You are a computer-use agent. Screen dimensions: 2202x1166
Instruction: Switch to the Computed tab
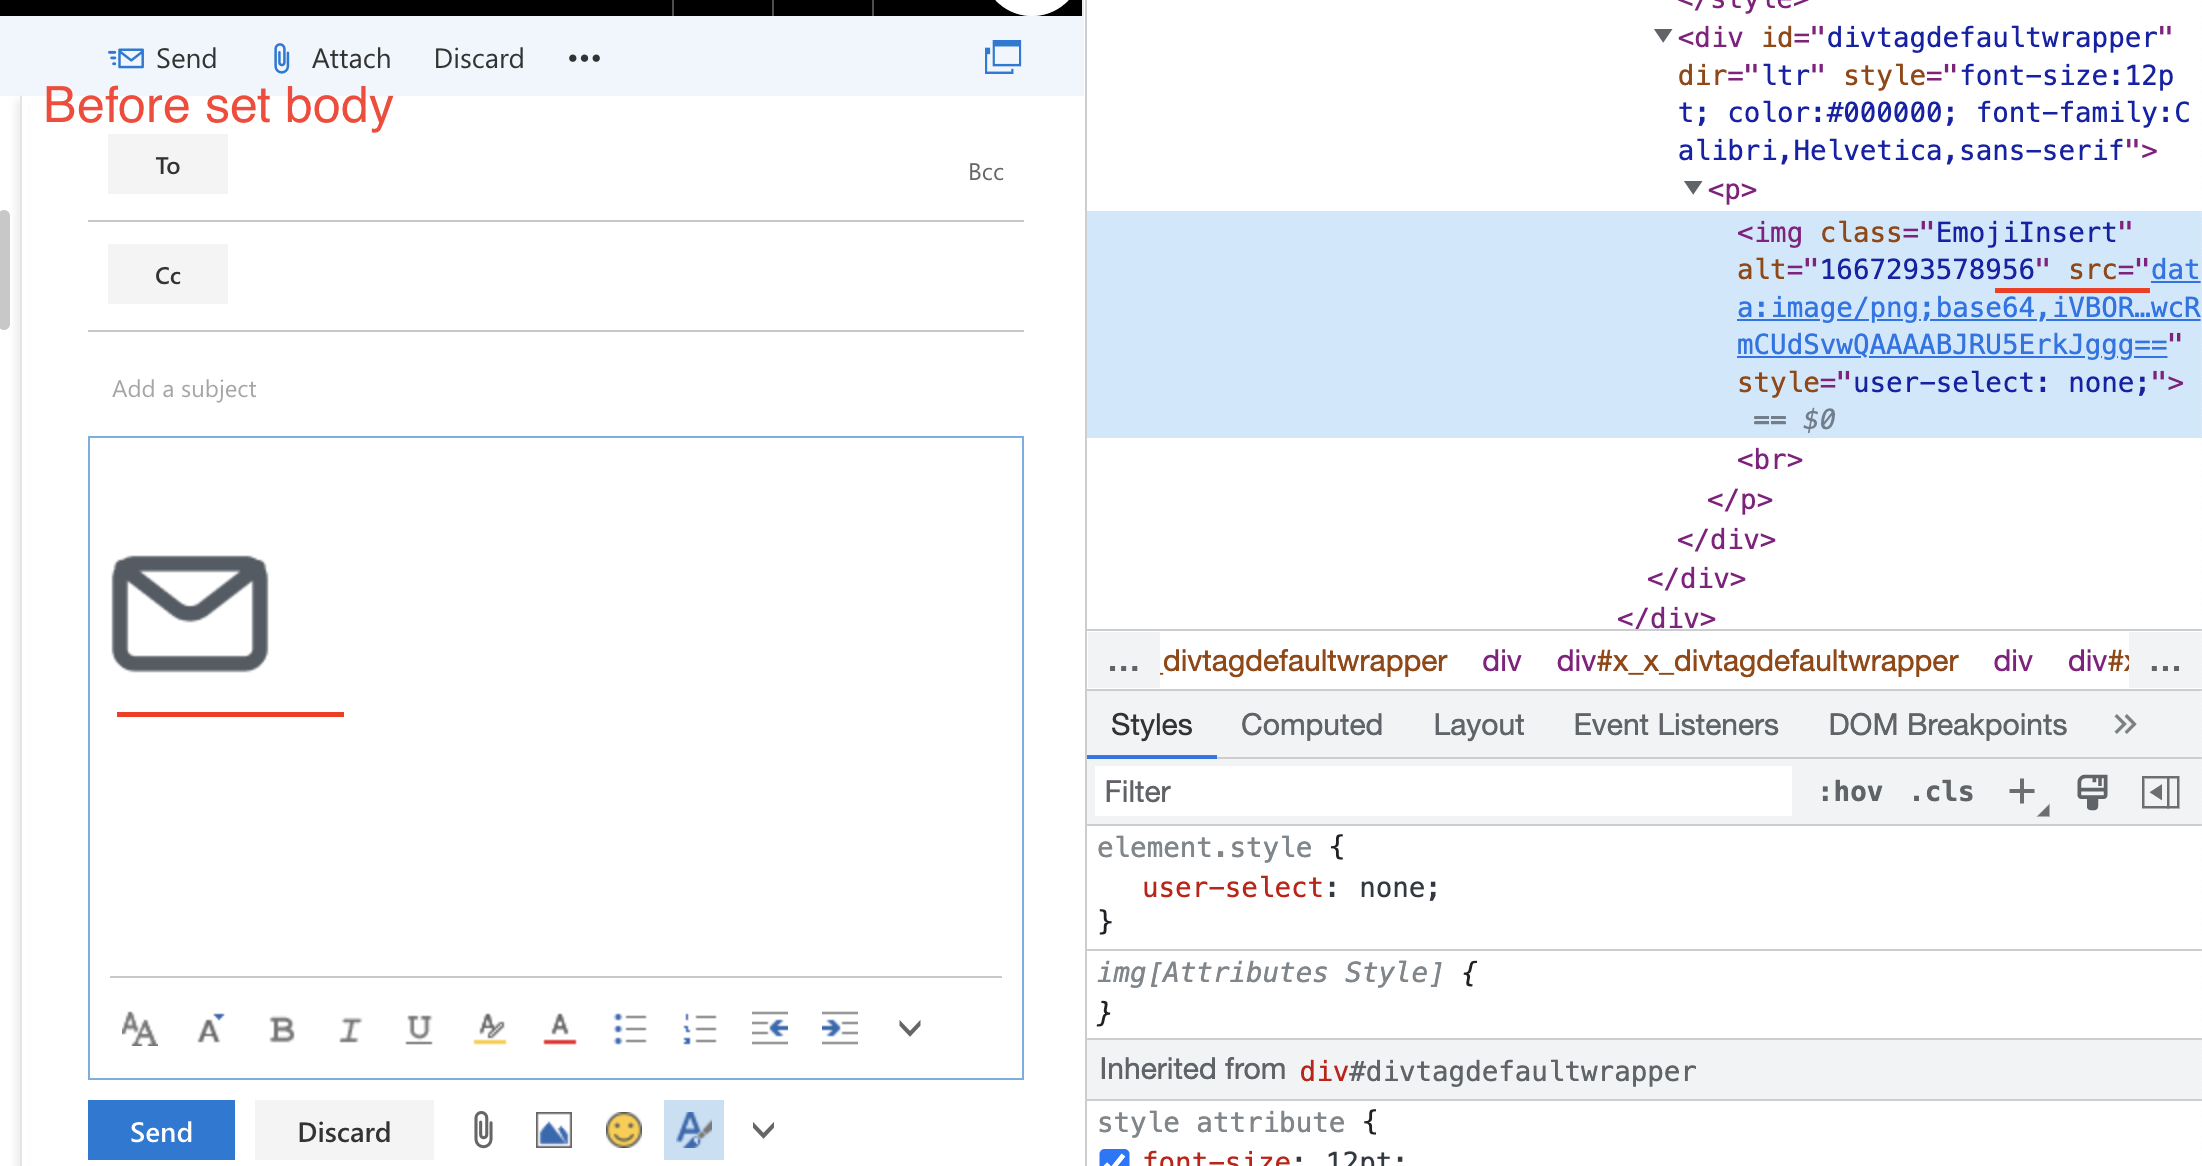click(1311, 725)
